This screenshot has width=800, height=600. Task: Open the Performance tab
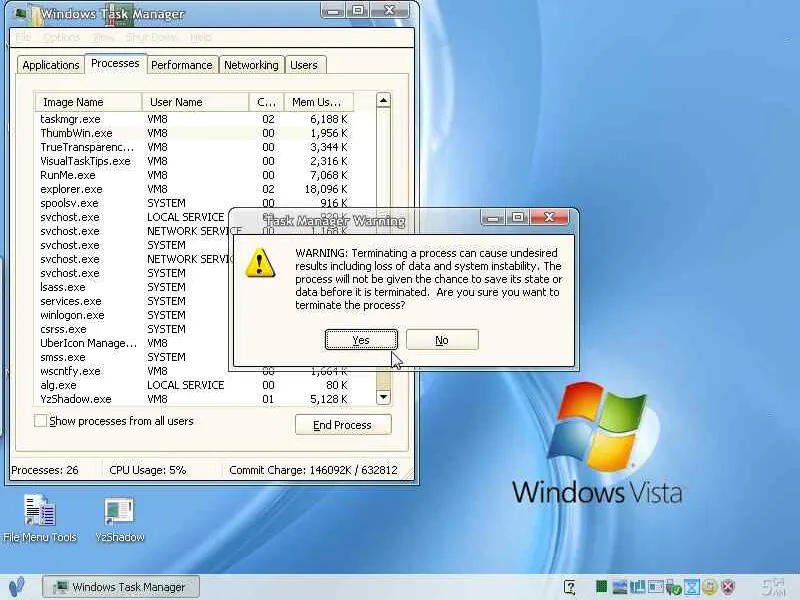click(182, 65)
